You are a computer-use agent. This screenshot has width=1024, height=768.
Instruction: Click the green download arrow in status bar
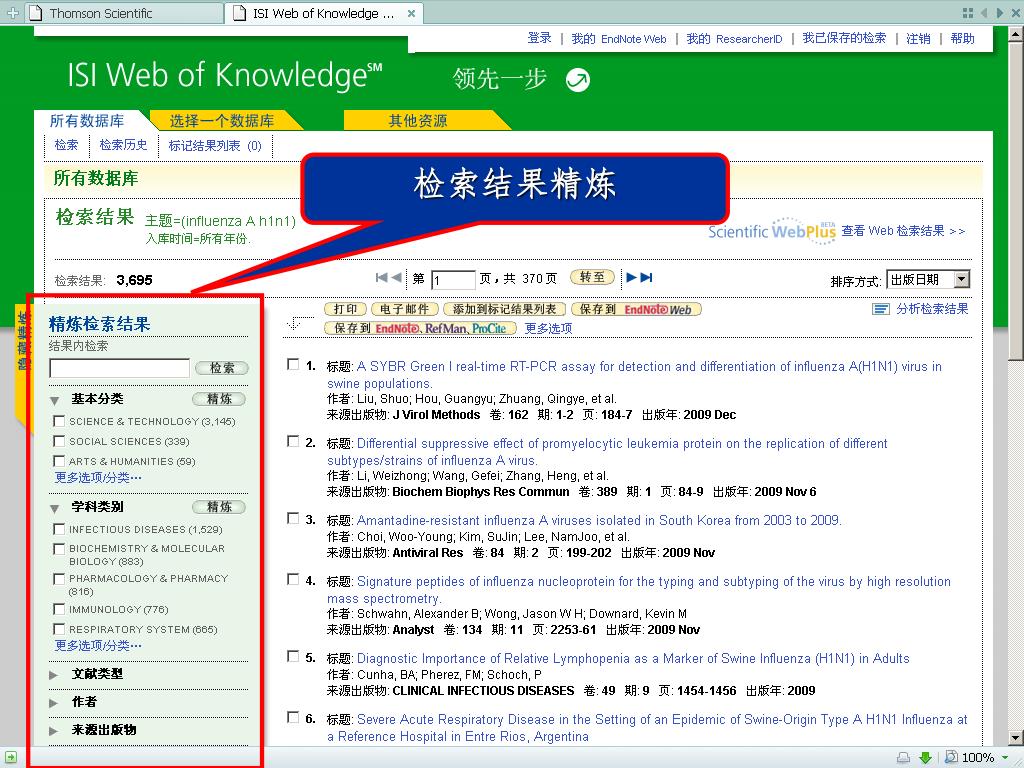[x=925, y=758]
